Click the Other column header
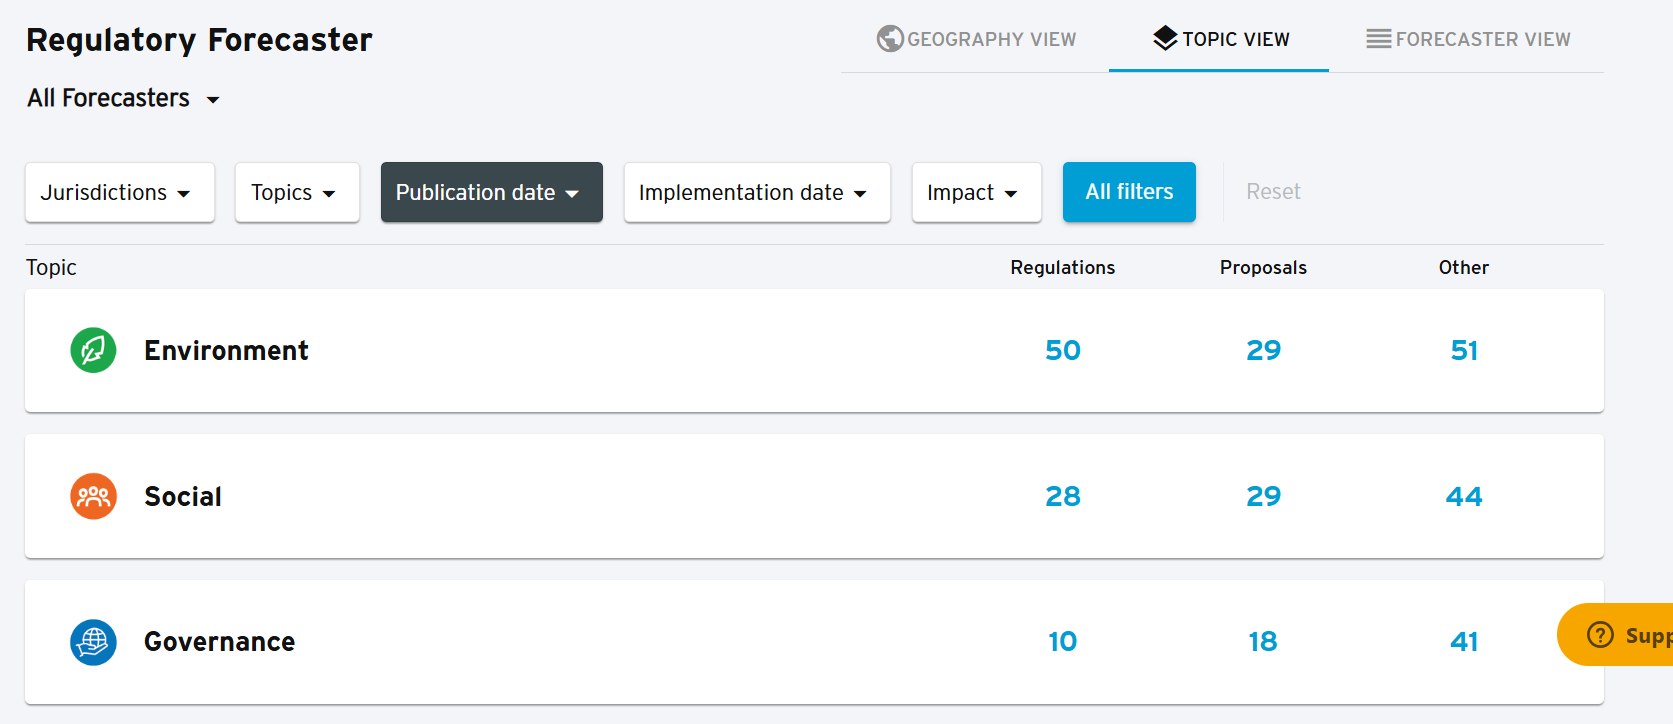This screenshot has width=1673, height=724. point(1464,268)
